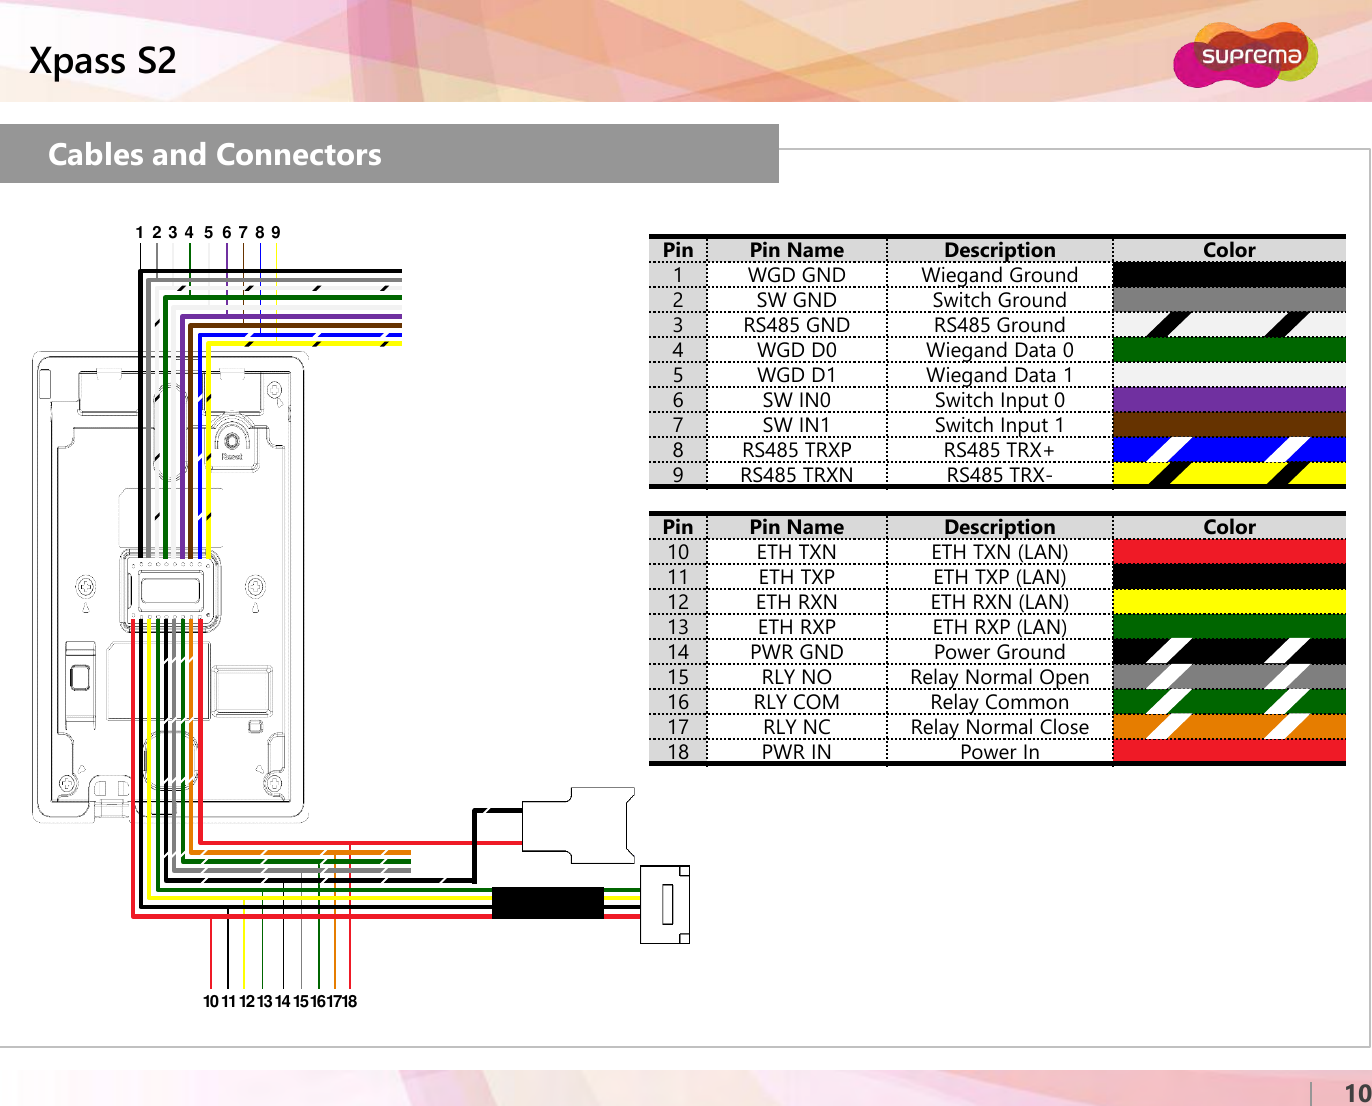Click the gray color swatch for SW GND
The width and height of the screenshot is (1372, 1106).
point(1229,300)
